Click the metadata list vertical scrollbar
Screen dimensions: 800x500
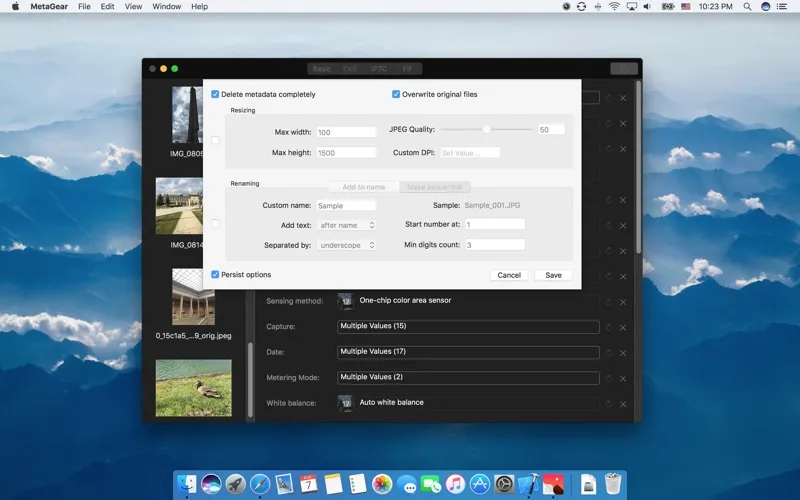point(638,168)
